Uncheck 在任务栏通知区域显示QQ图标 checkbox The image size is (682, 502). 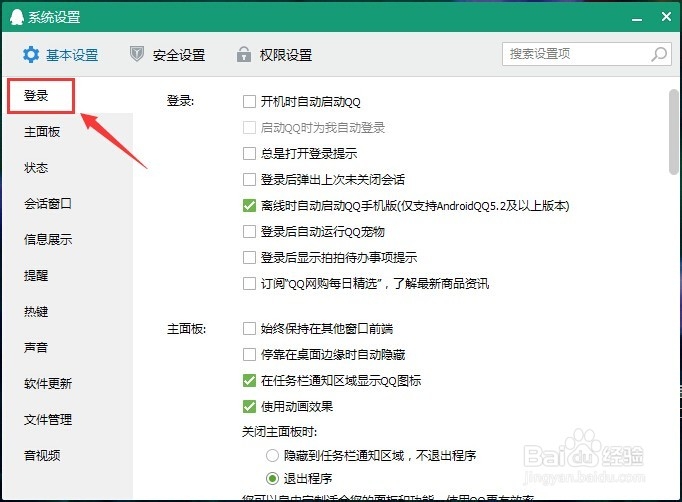249,381
